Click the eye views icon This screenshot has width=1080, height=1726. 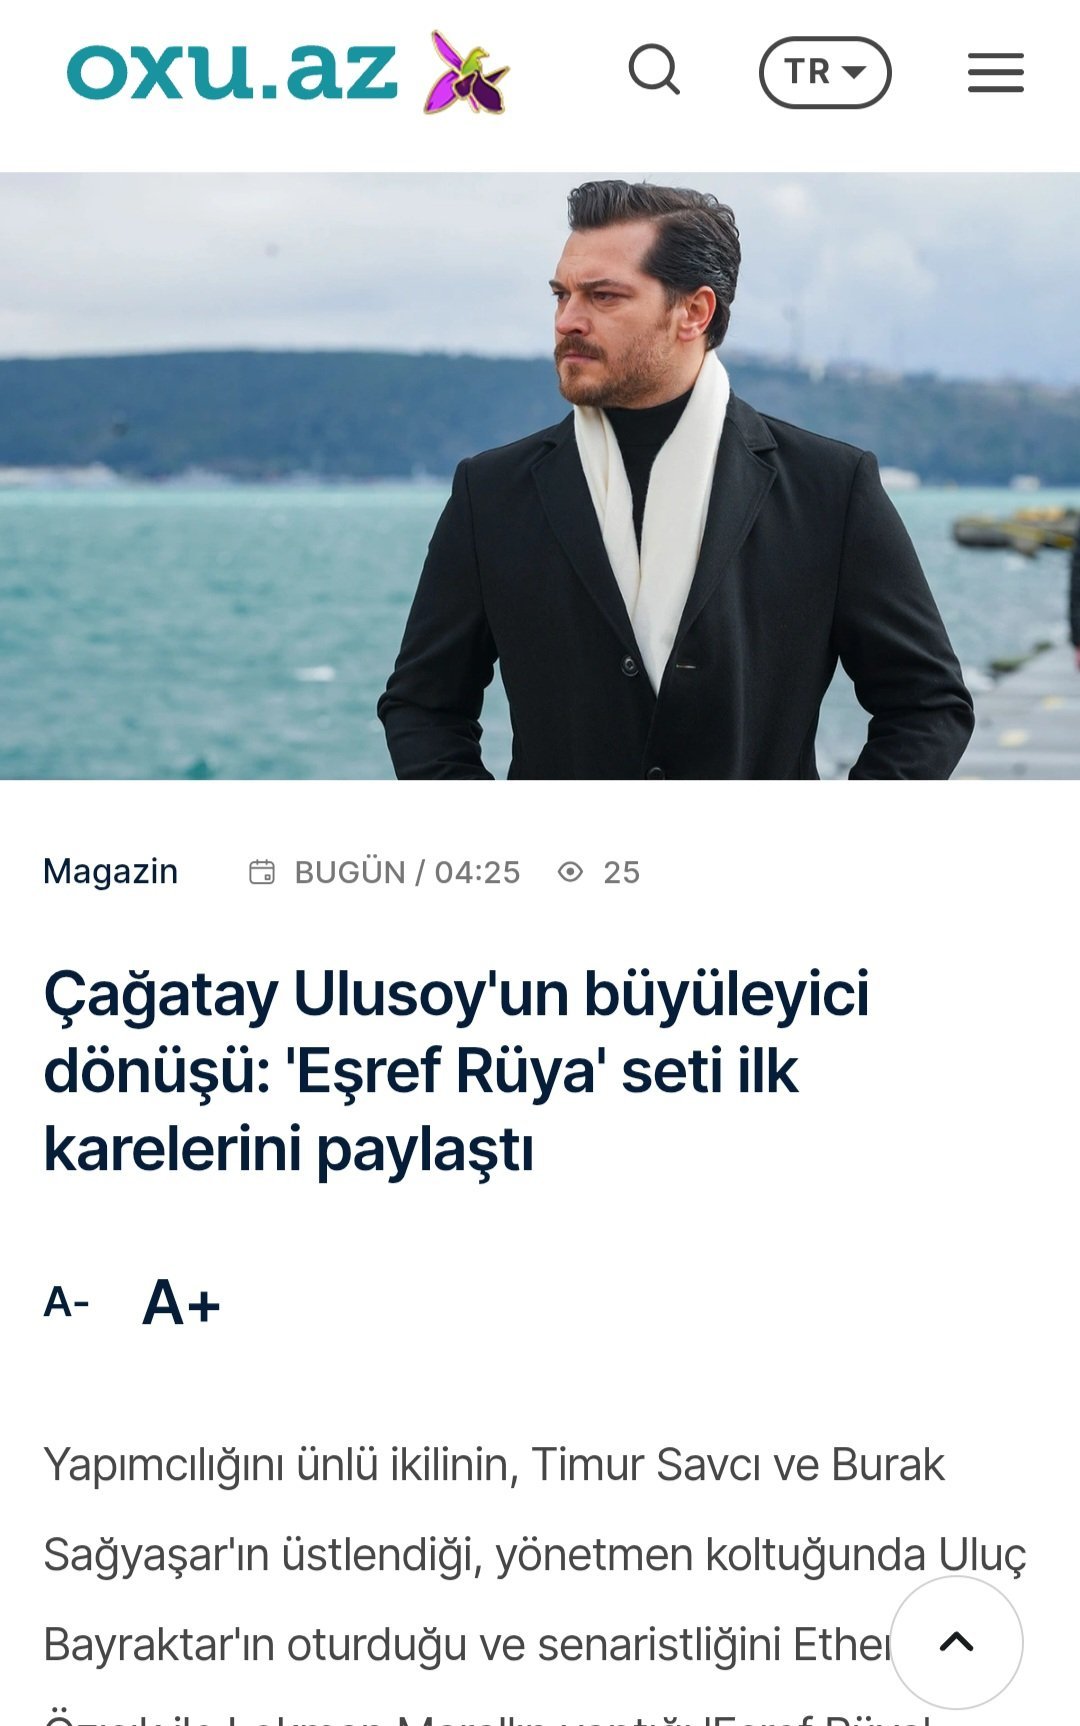[x=570, y=872]
